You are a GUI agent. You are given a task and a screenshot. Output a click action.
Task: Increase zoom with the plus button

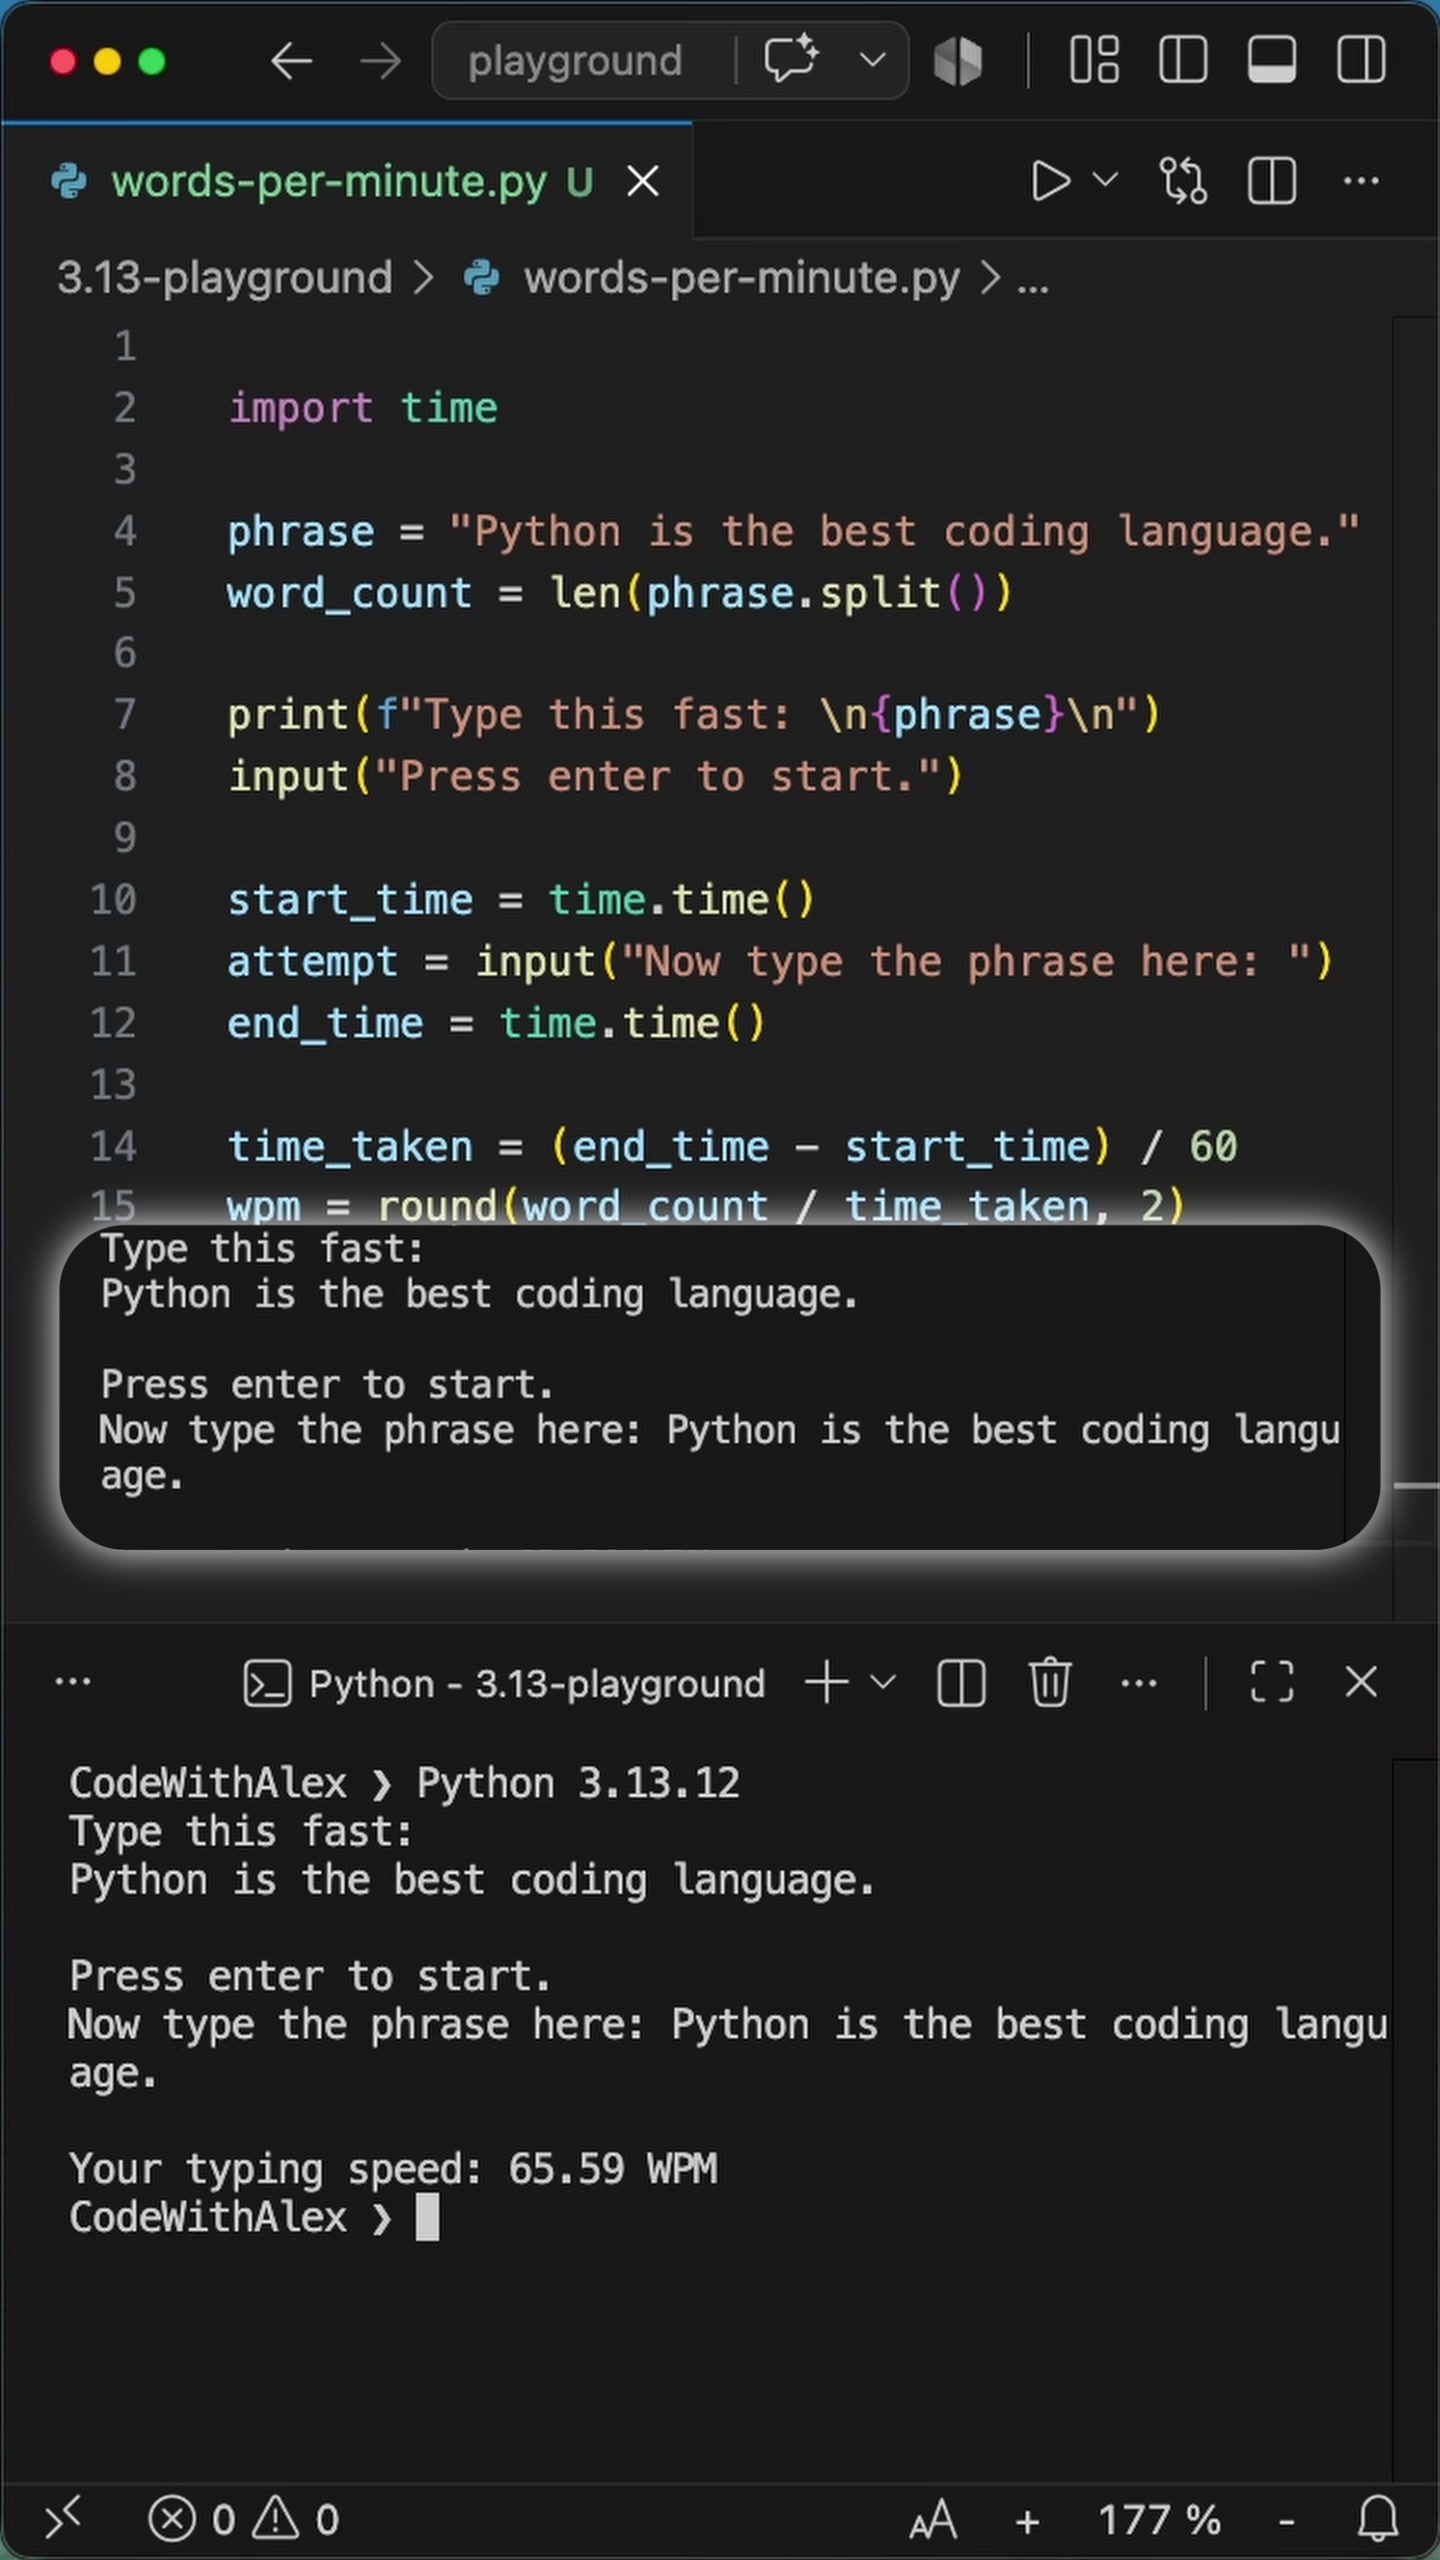(x=1027, y=2521)
